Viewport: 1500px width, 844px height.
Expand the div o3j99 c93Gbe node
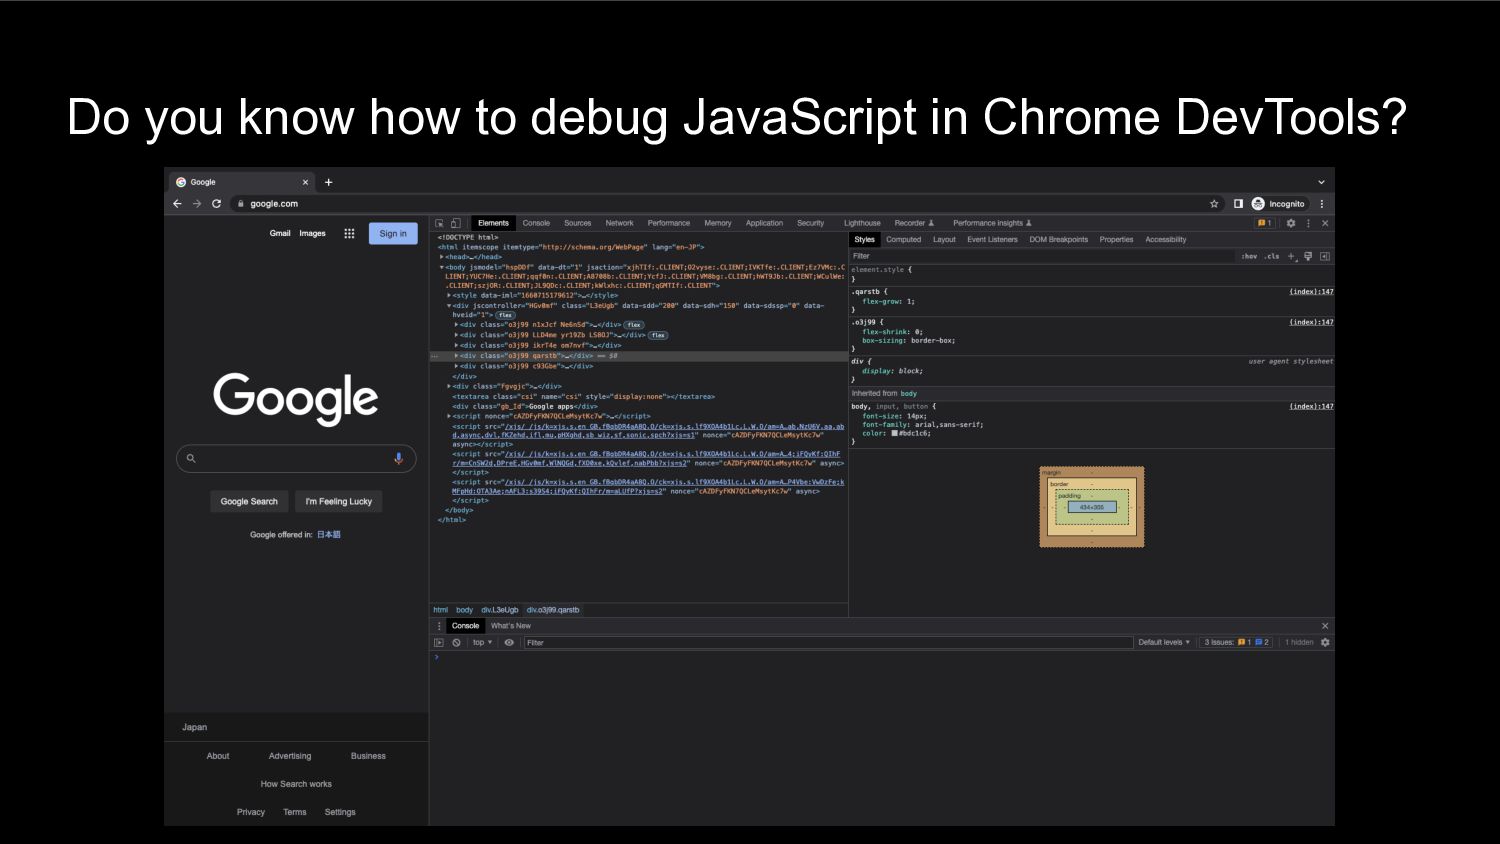coord(457,366)
